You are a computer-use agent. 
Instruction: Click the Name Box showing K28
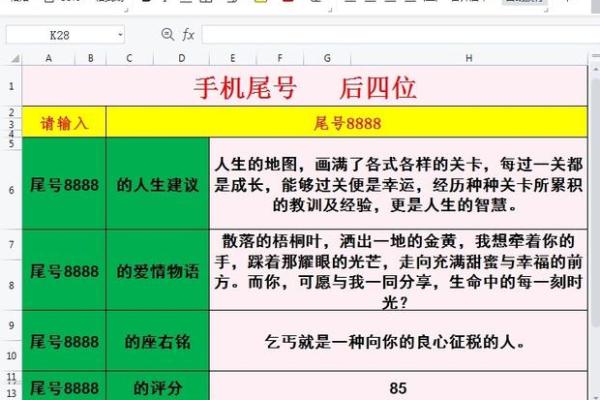click(x=61, y=35)
